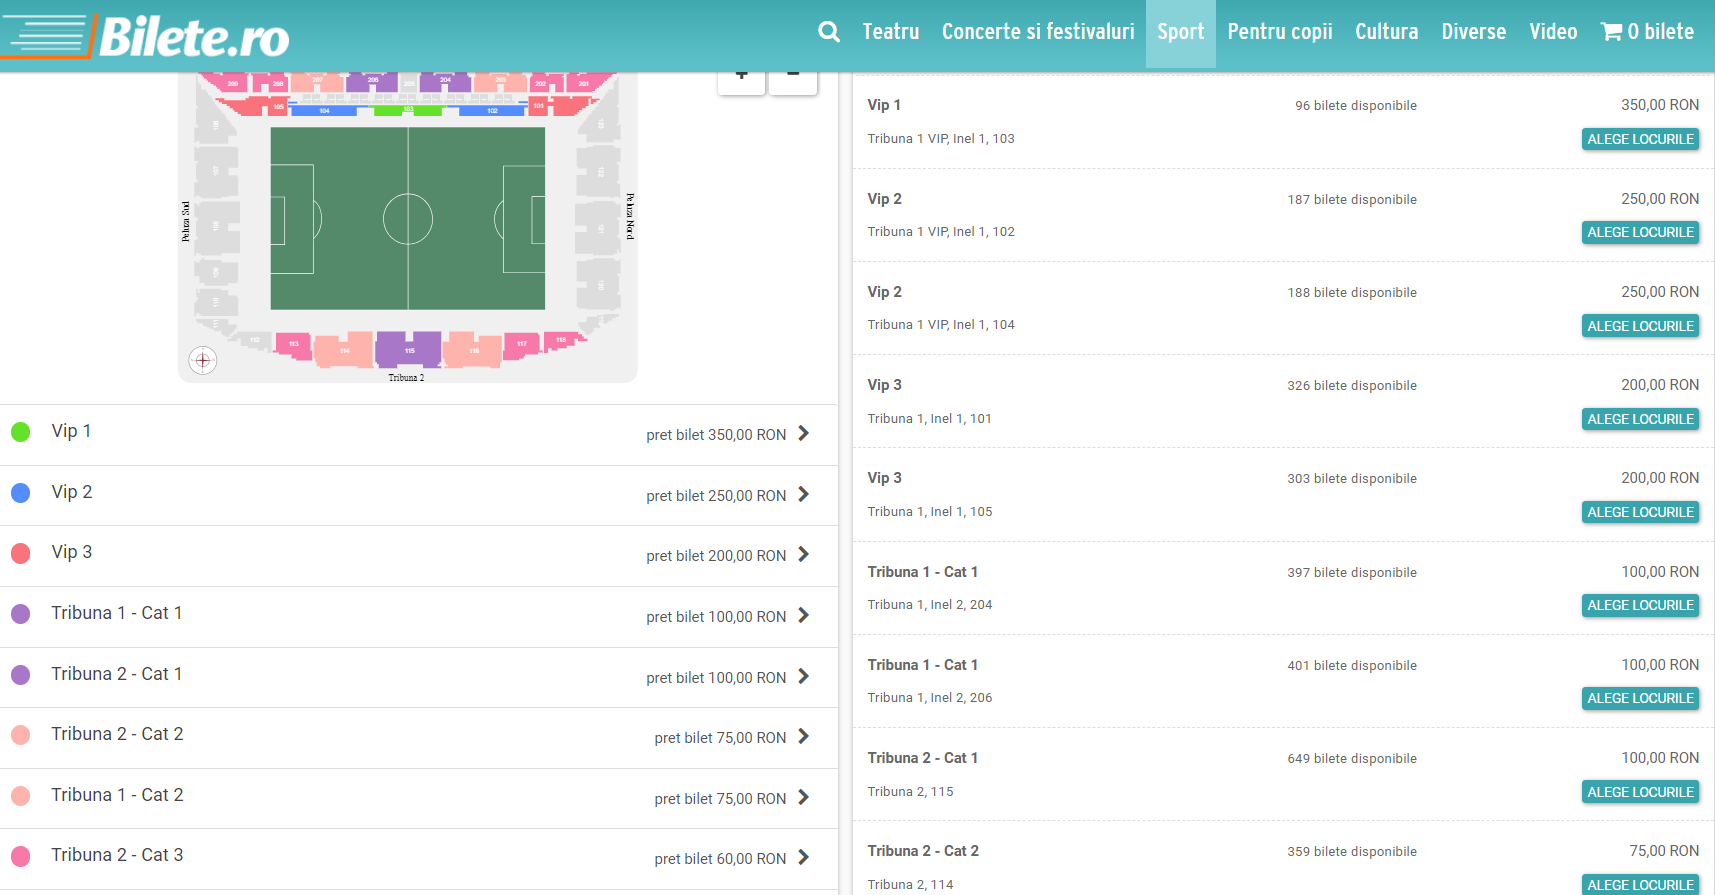1715x895 pixels.
Task: Select sector 114 on the stadium map
Action: click(344, 351)
